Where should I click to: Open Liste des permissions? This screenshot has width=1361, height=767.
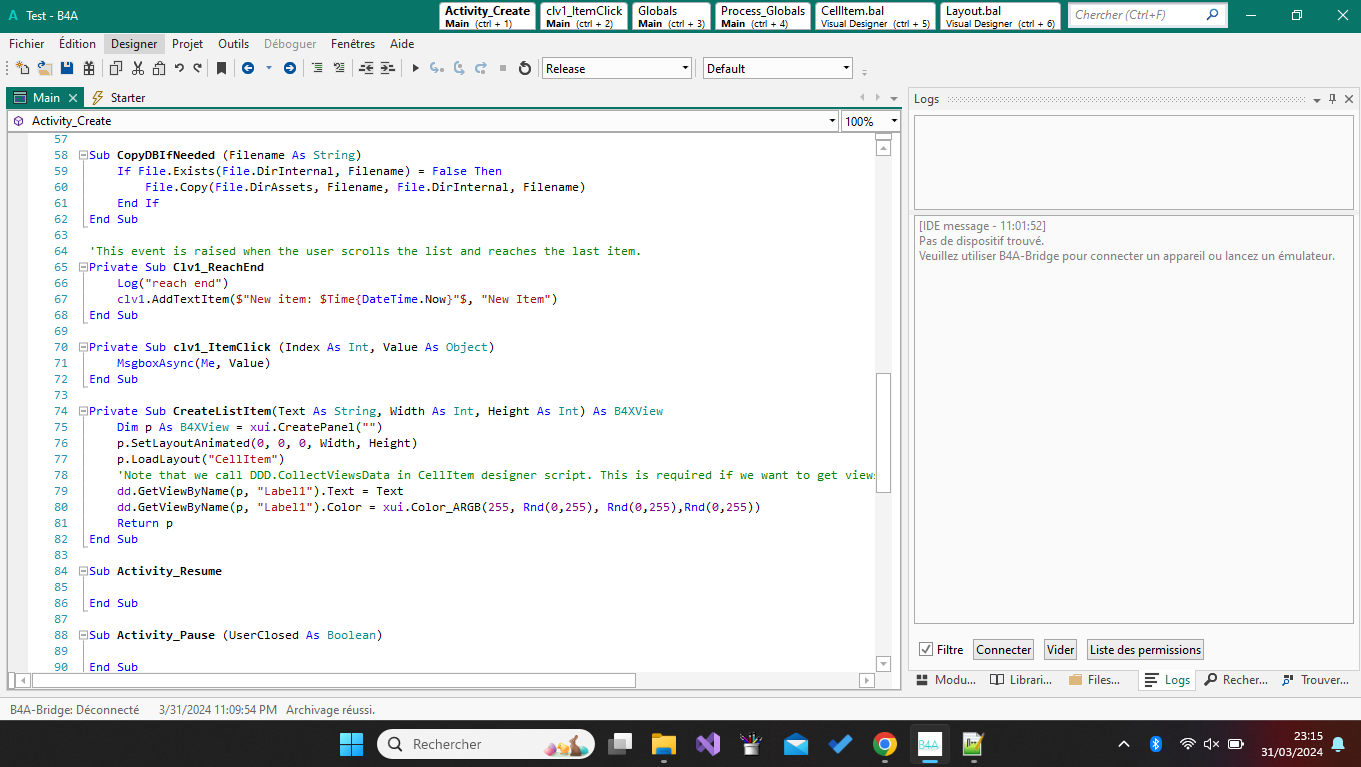click(x=1145, y=650)
